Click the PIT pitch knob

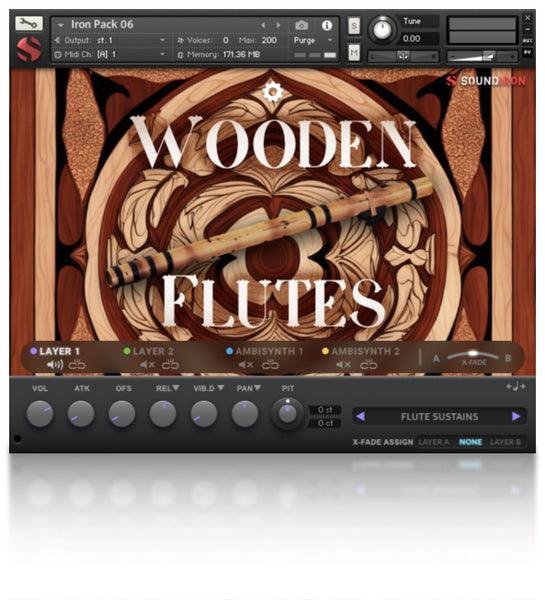tap(287, 413)
